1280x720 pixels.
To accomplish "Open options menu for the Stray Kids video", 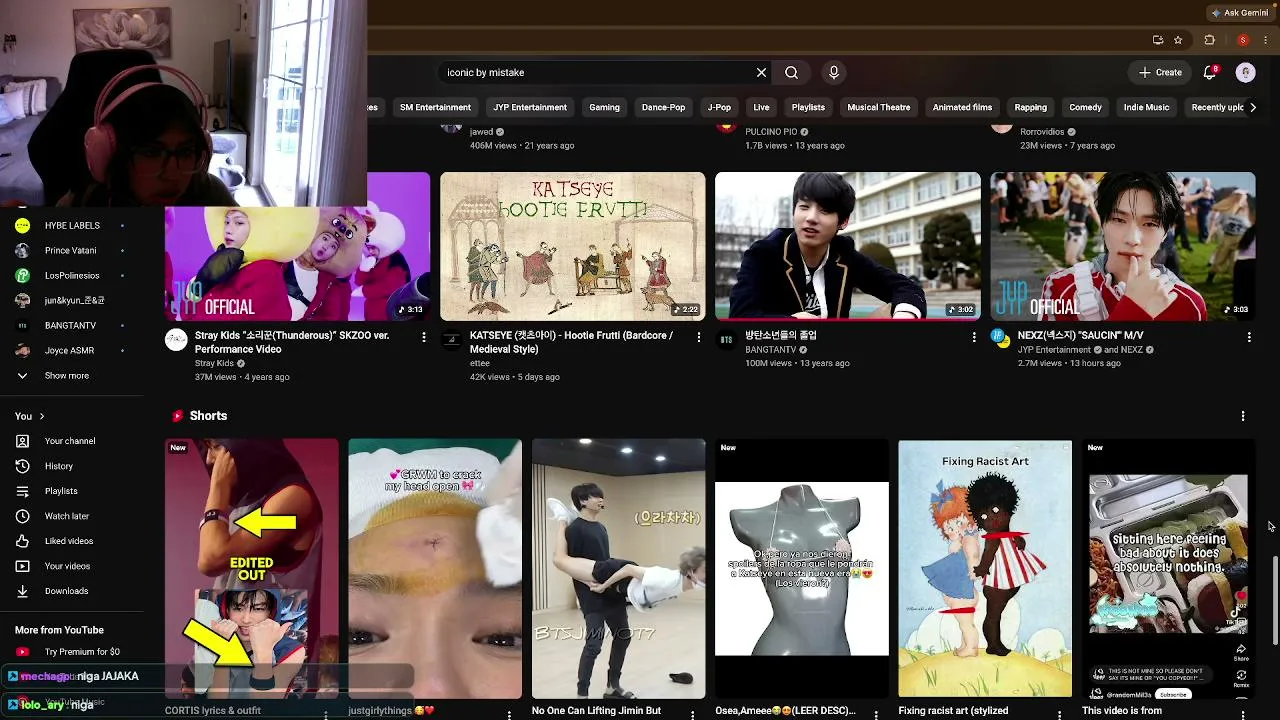I will coord(424,338).
